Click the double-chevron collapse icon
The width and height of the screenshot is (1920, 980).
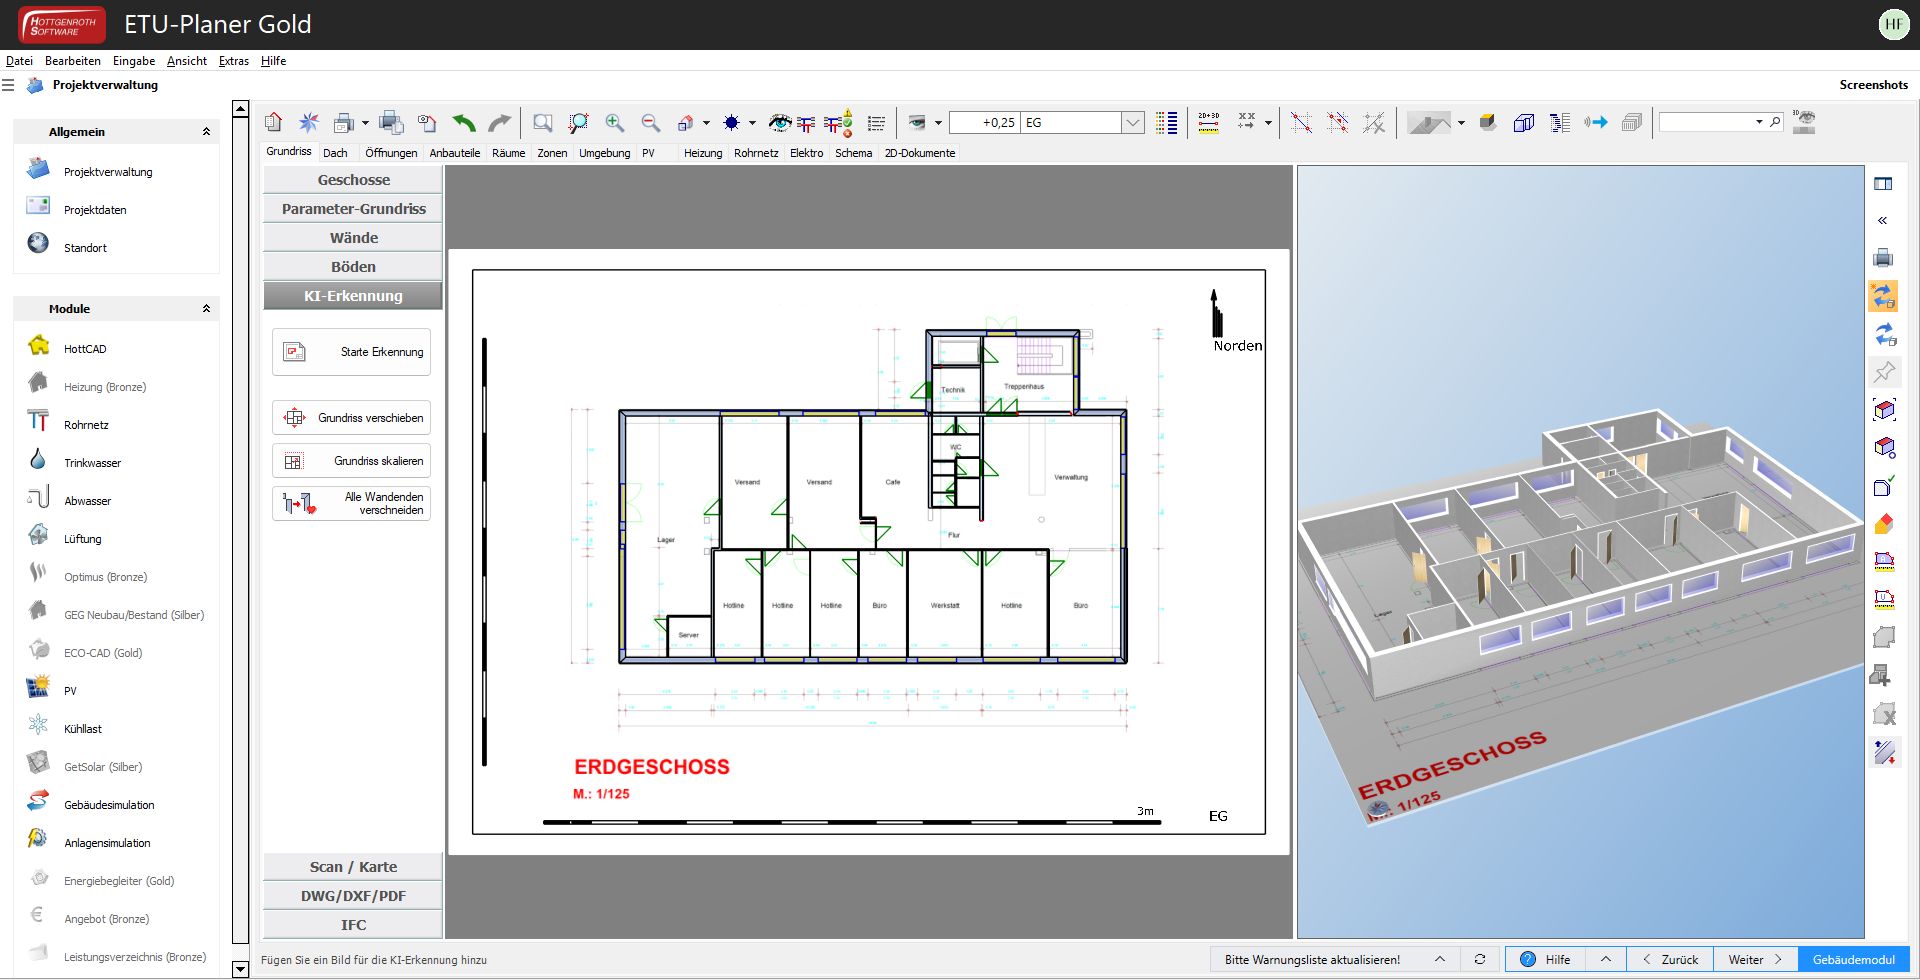click(x=1882, y=220)
